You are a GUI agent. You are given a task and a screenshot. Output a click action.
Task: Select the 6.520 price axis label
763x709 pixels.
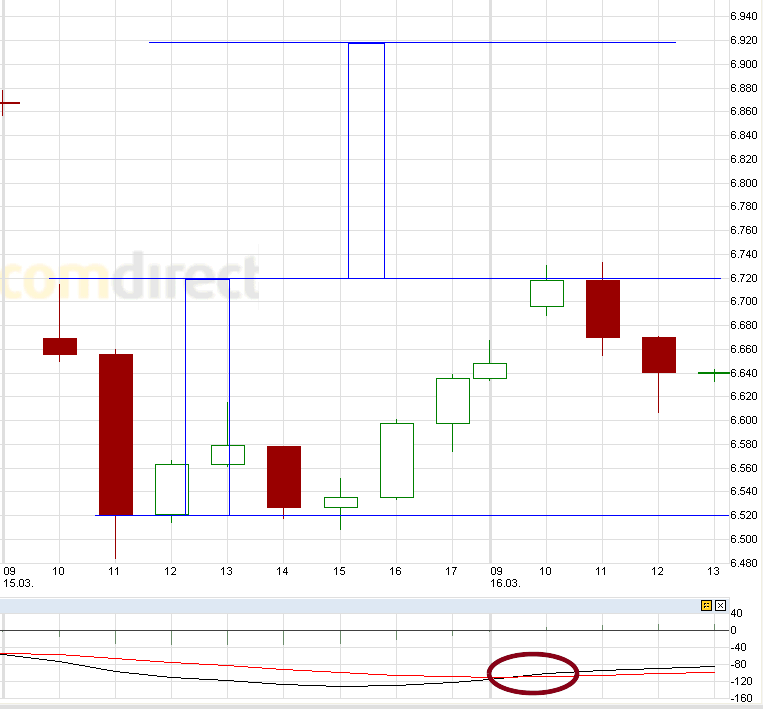(744, 515)
